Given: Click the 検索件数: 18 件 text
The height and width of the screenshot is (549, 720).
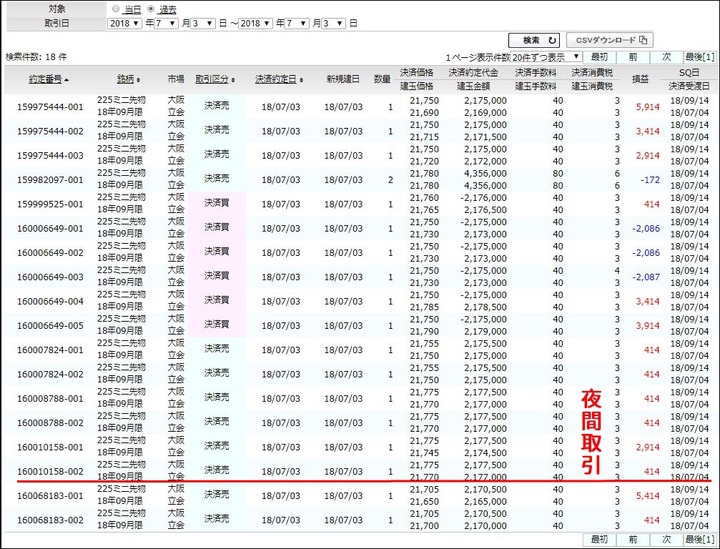Looking at the screenshot, I should tap(36, 57).
